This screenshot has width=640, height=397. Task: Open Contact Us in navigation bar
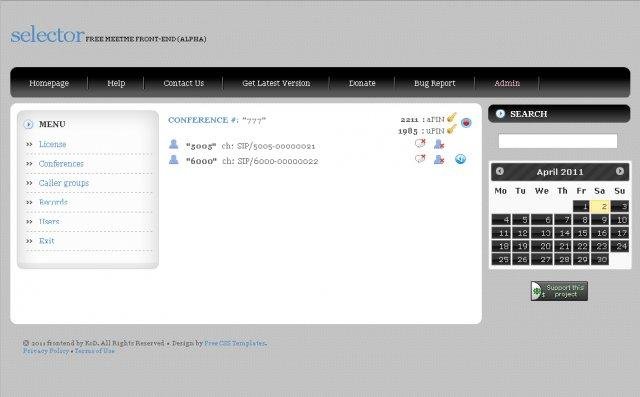(x=184, y=83)
